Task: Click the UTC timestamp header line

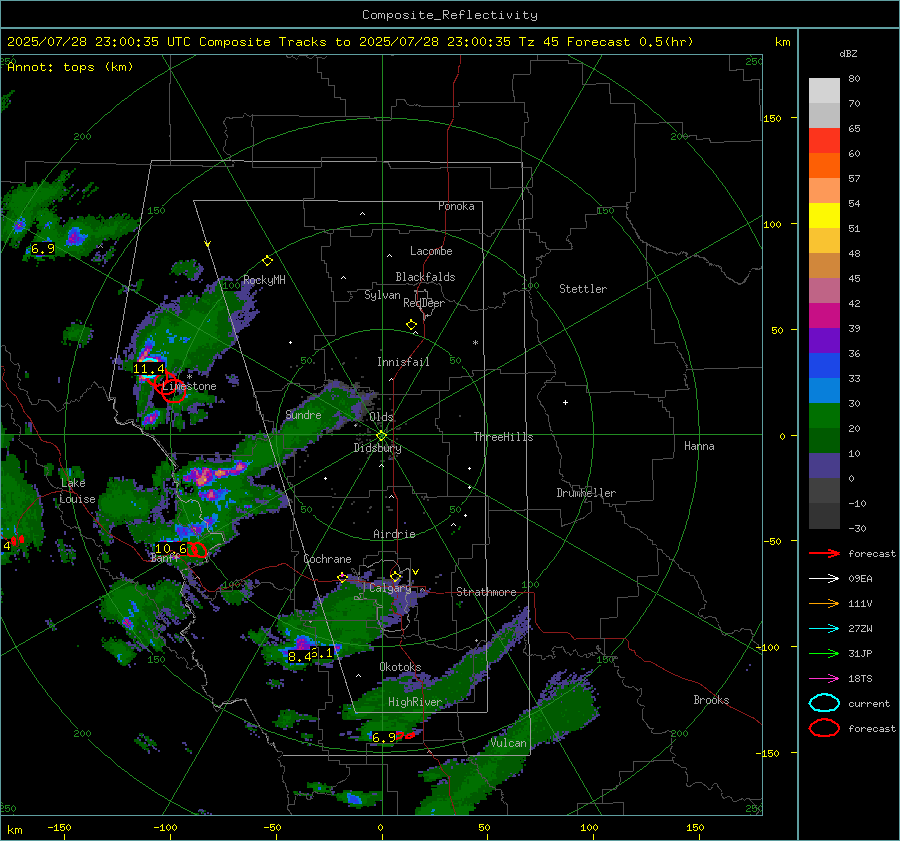Action: click(x=350, y=42)
